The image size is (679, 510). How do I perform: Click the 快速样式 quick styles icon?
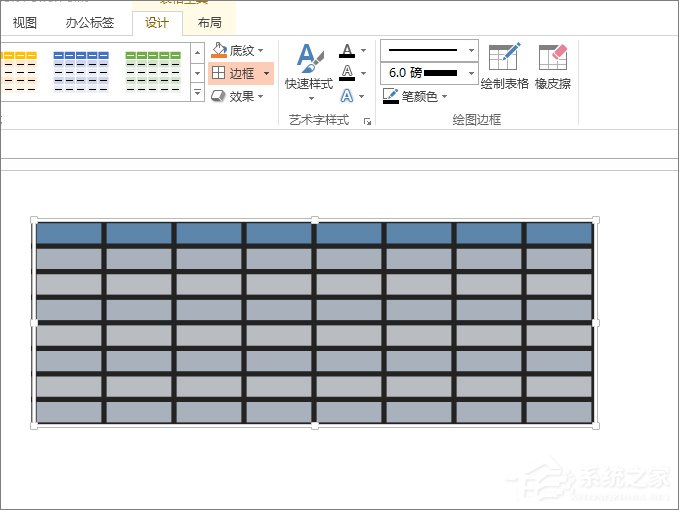tap(310, 58)
